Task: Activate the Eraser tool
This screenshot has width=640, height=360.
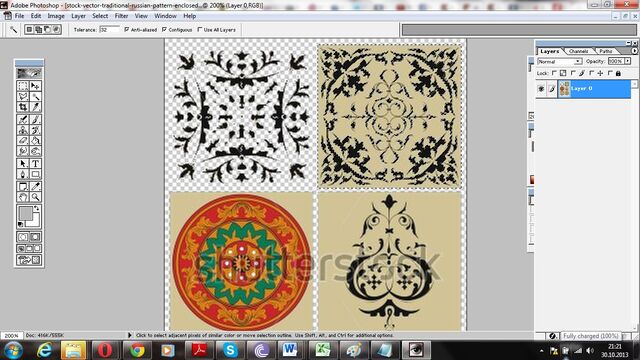Action: 23,141
